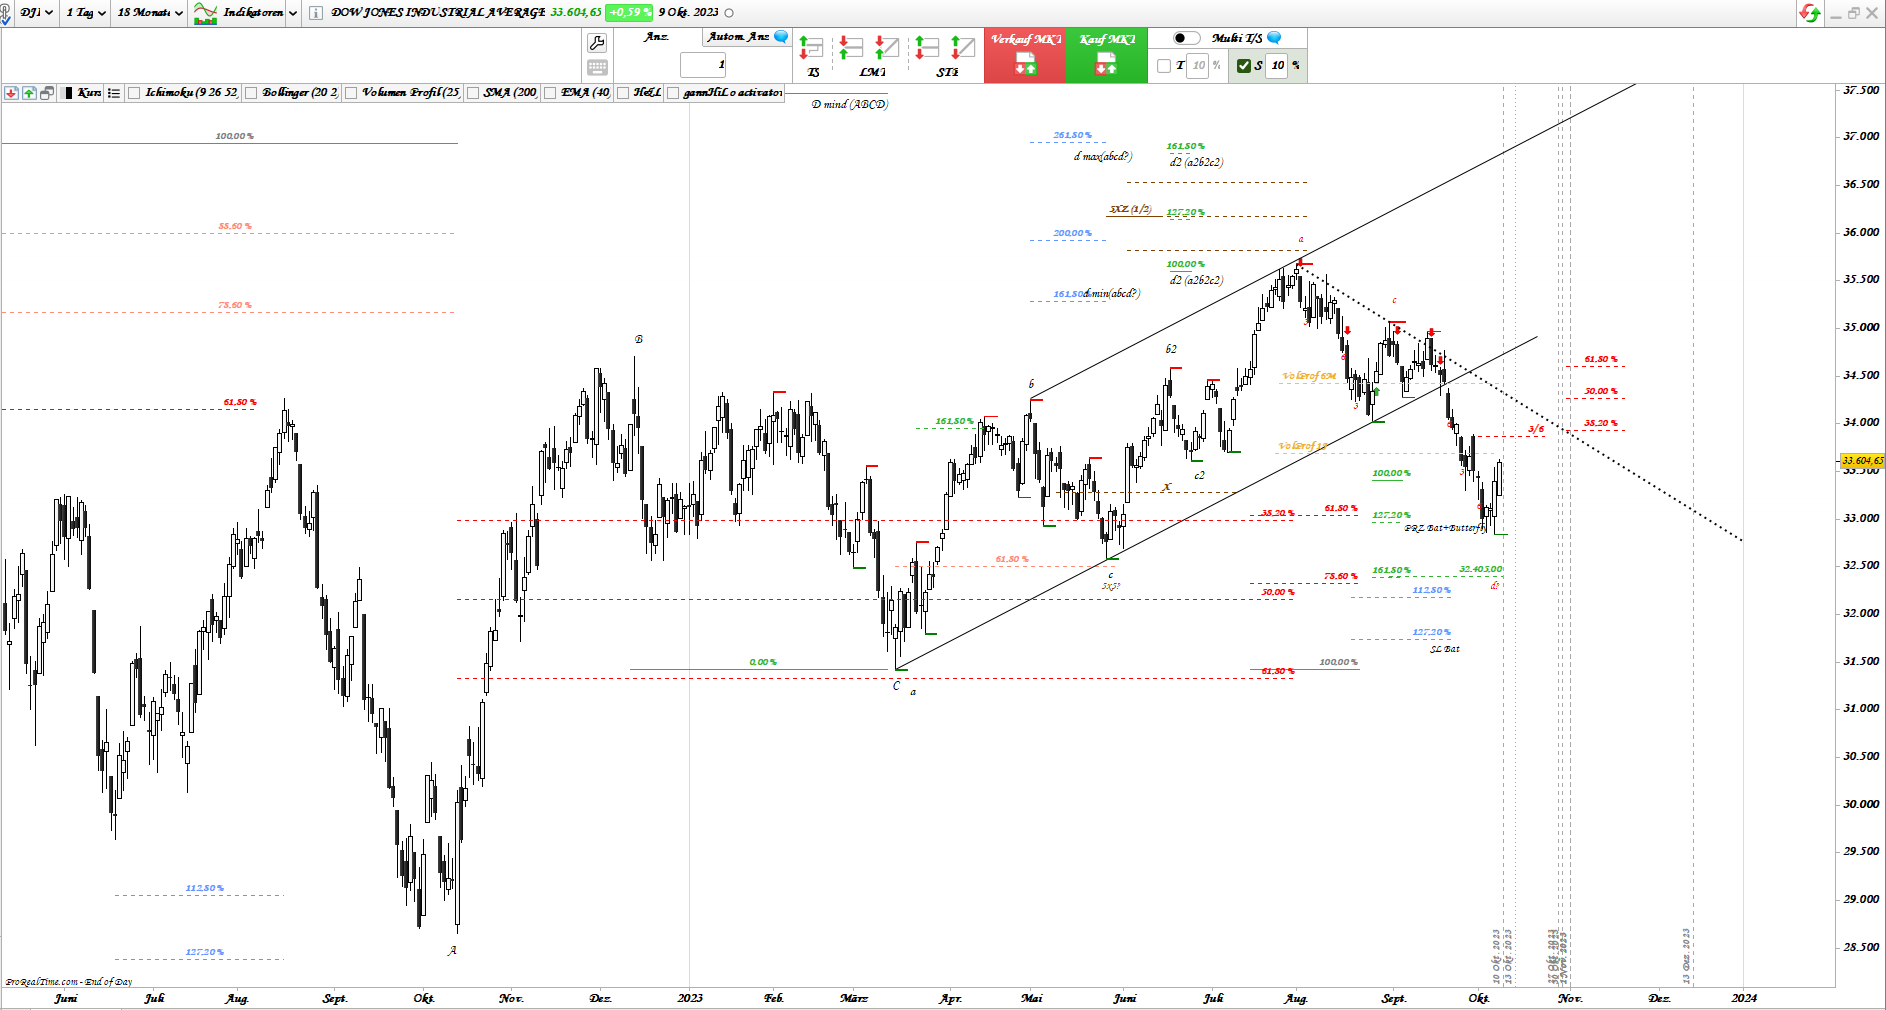Open the instrument info icon
The width and height of the screenshot is (1886, 1010).
316,13
